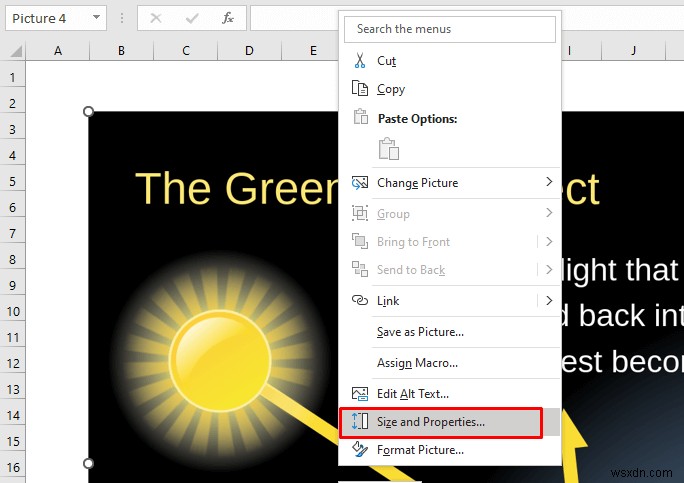Click the Paste Options clipboard icon
Viewport: 684px width, 483px height.
point(361,116)
